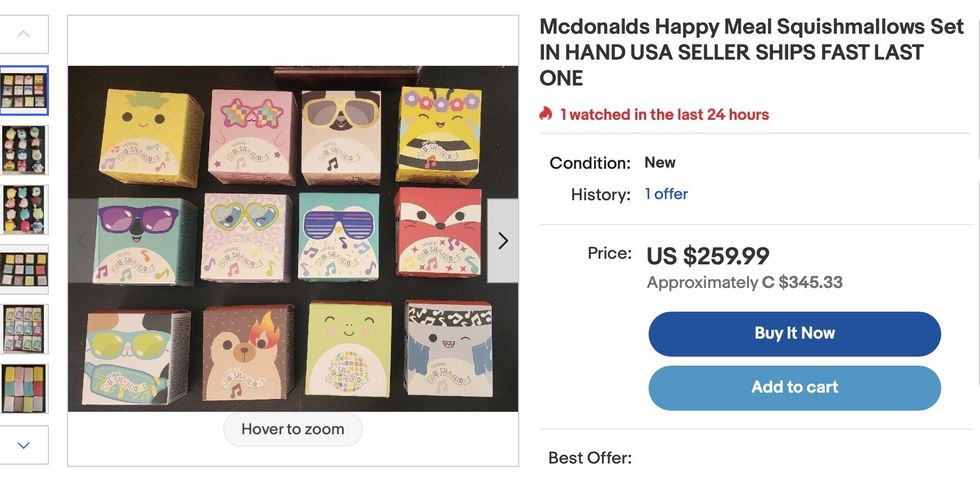The image size is (980, 486).
Task: Click the main Squishmallows boxes photo
Action: click(292, 240)
